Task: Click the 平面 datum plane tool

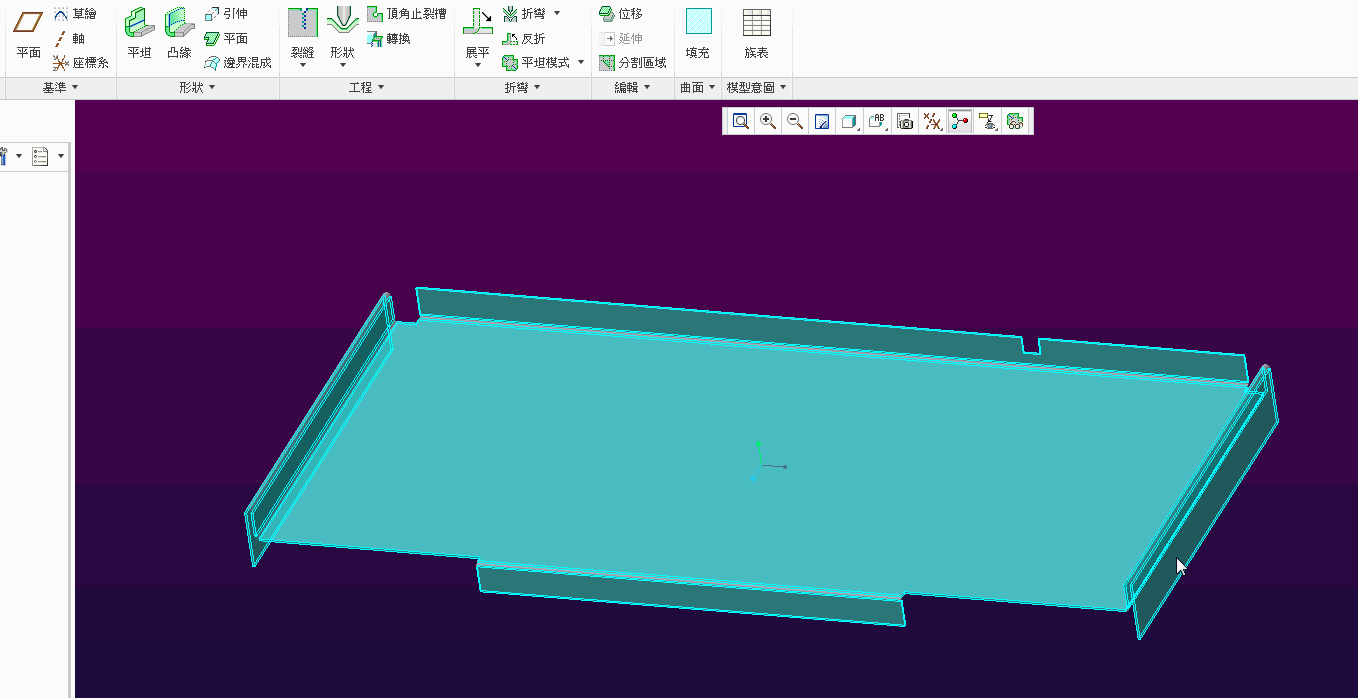Action: 28,34
